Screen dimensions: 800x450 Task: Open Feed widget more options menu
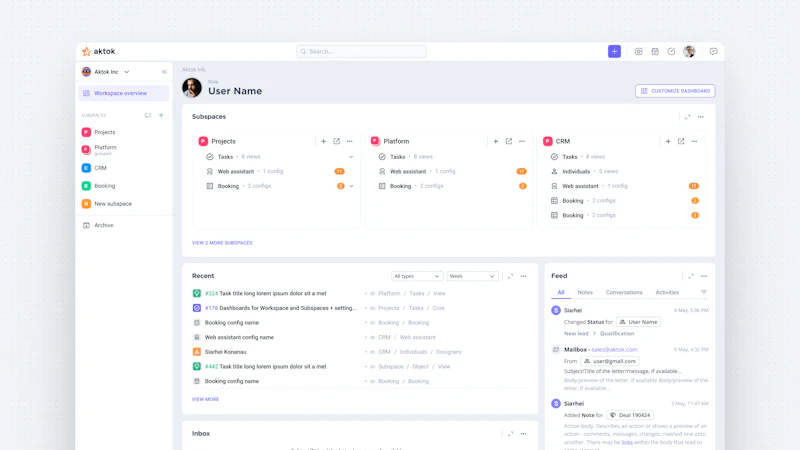(704, 276)
